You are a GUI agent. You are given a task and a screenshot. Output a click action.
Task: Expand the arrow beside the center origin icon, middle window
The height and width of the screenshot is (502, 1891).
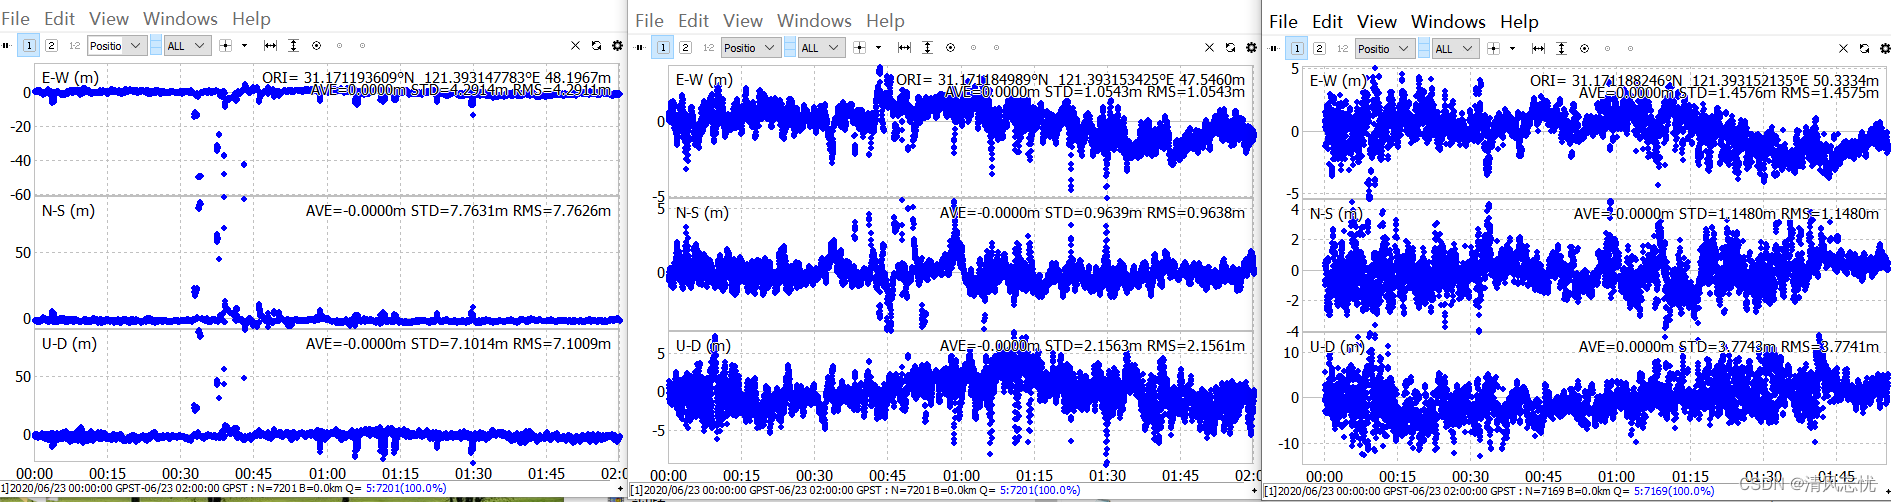pos(878,47)
